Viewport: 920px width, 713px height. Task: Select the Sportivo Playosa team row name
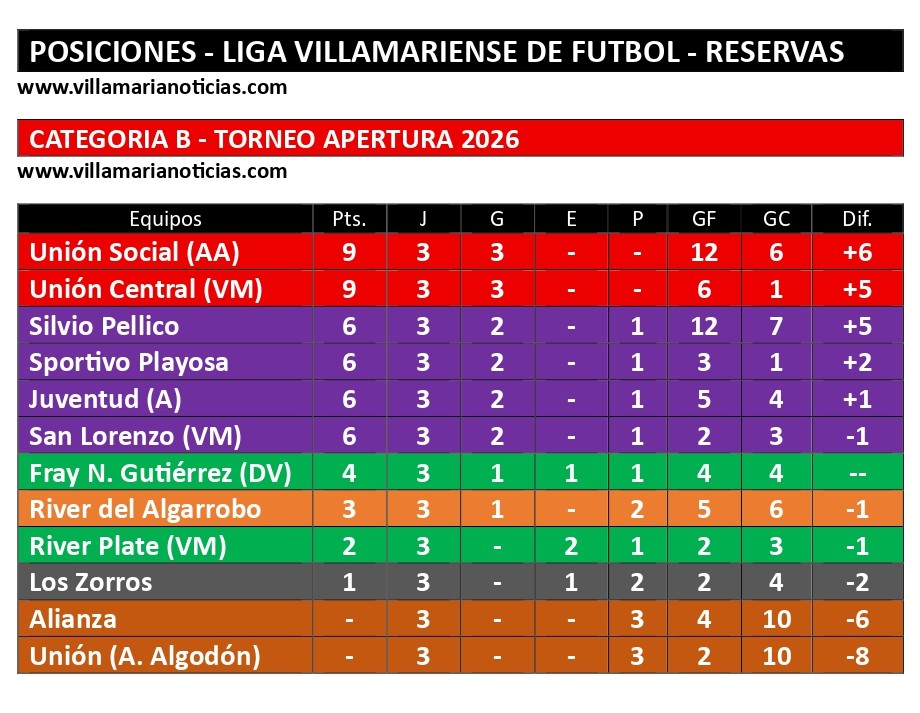tap(129, 362)
